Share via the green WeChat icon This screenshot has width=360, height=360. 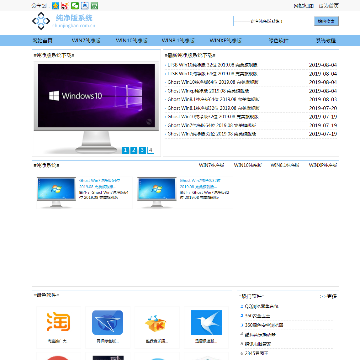point(75,6)
